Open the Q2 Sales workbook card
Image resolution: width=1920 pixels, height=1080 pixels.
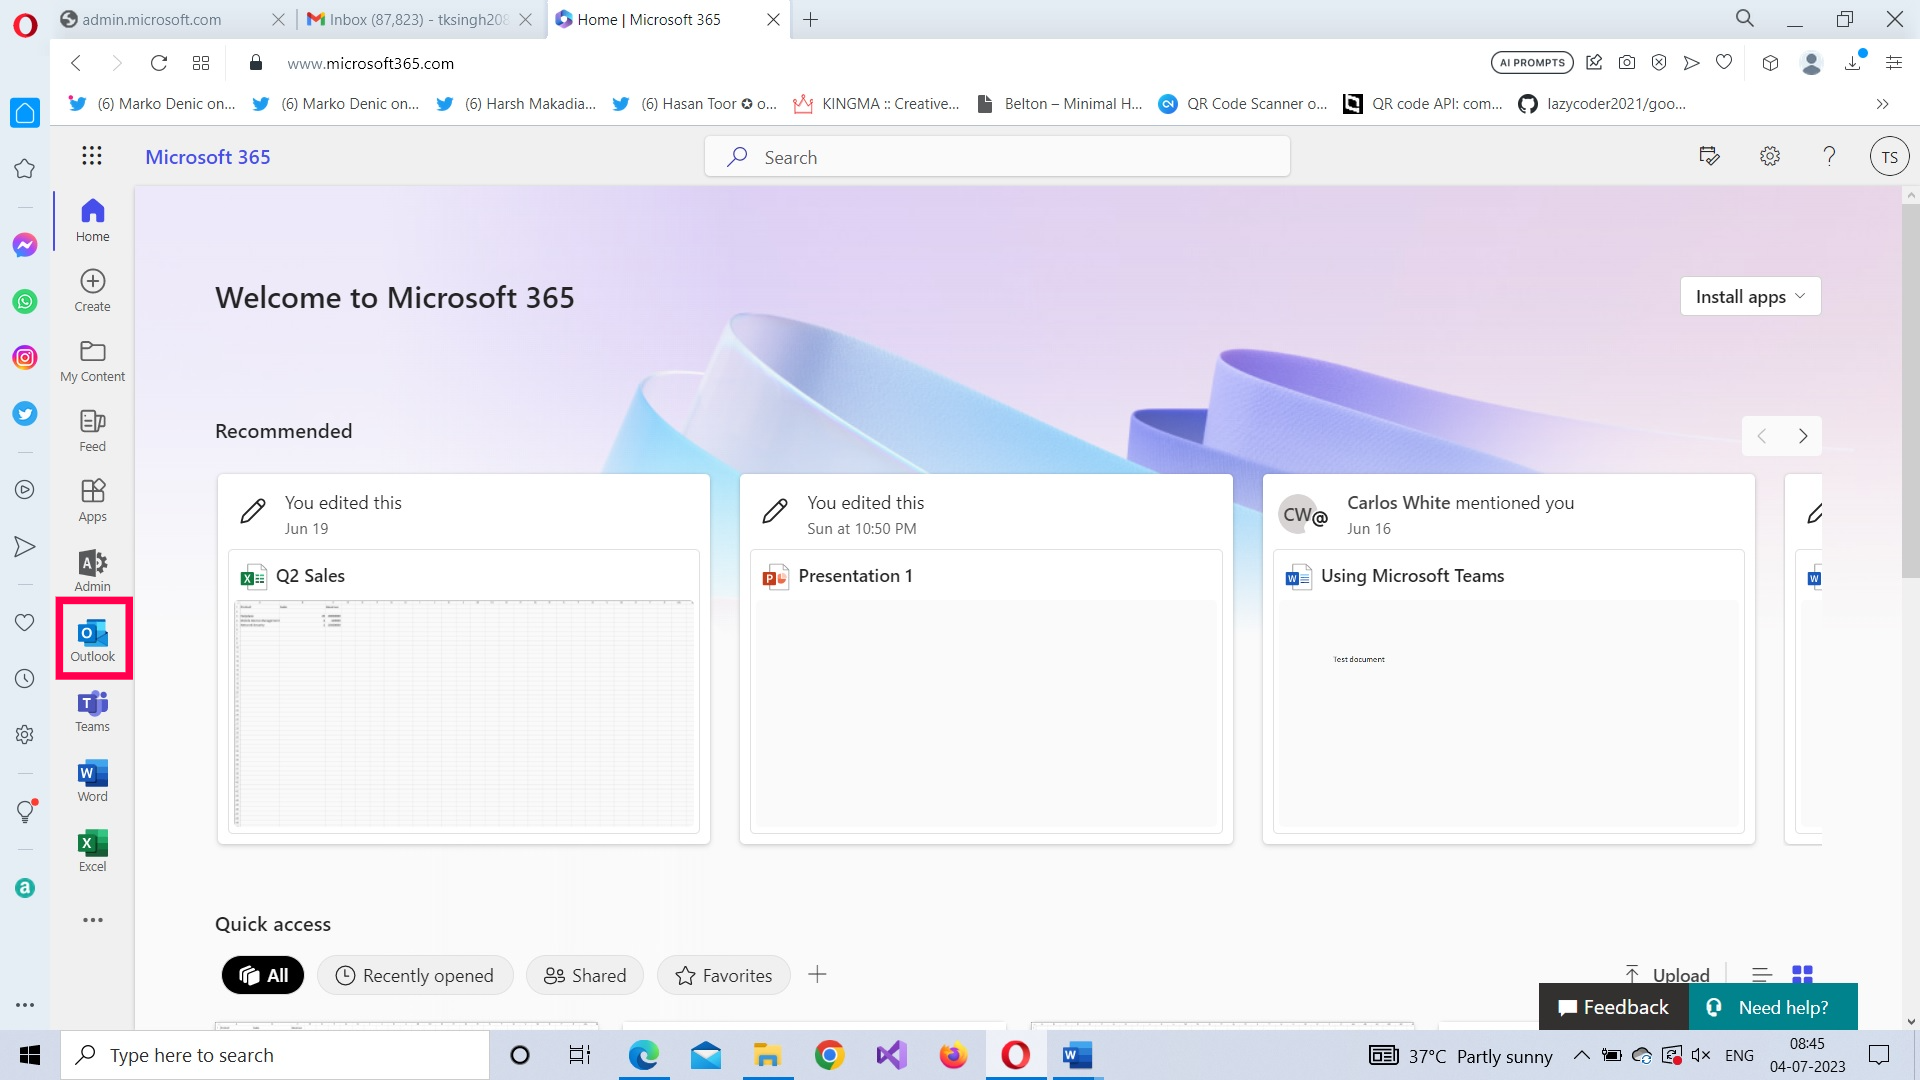coord(464,659)
